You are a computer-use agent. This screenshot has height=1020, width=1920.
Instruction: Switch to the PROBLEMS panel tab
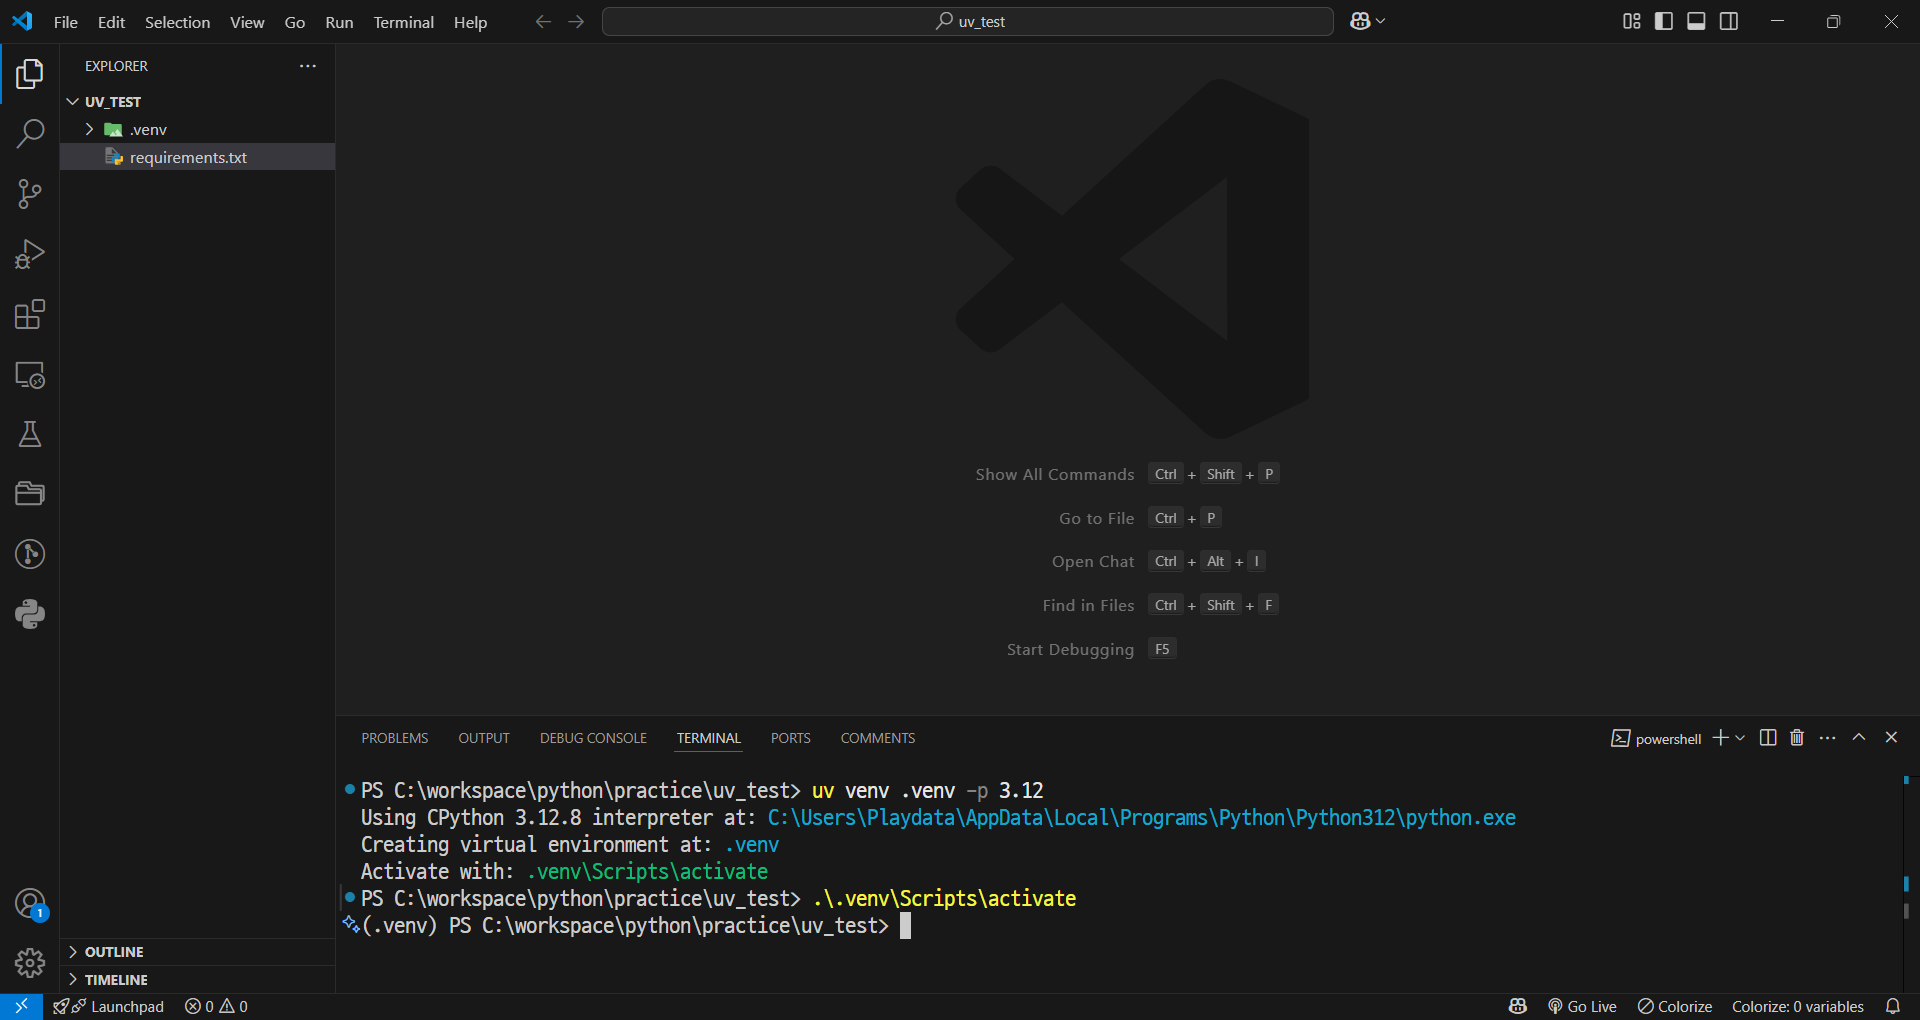click(395, 738)
